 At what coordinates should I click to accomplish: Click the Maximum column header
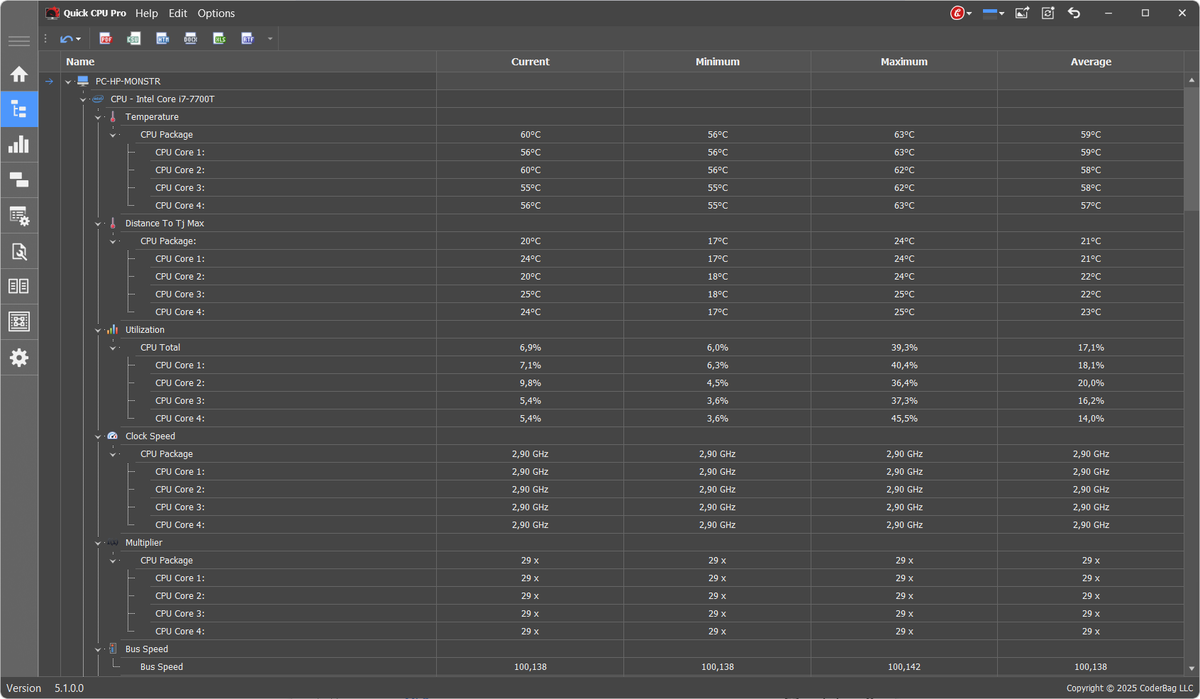[x=904, y=62]
